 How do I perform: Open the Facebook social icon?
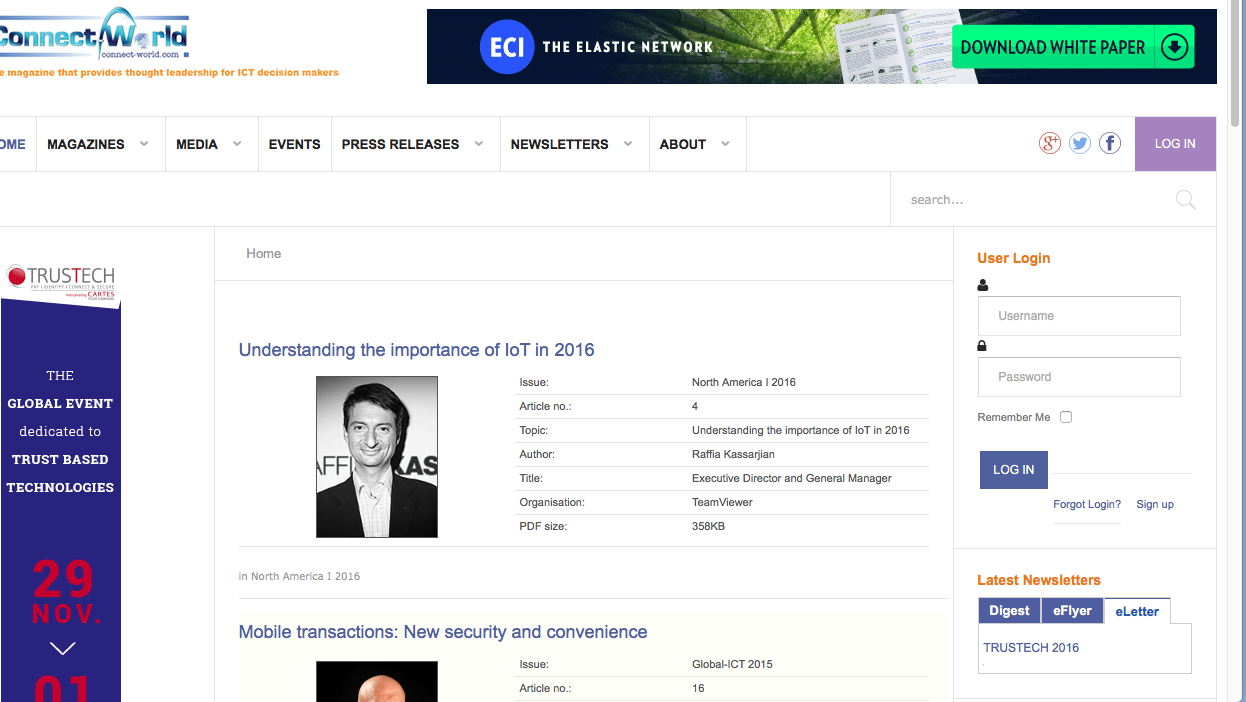click(x=1110, y=143)
